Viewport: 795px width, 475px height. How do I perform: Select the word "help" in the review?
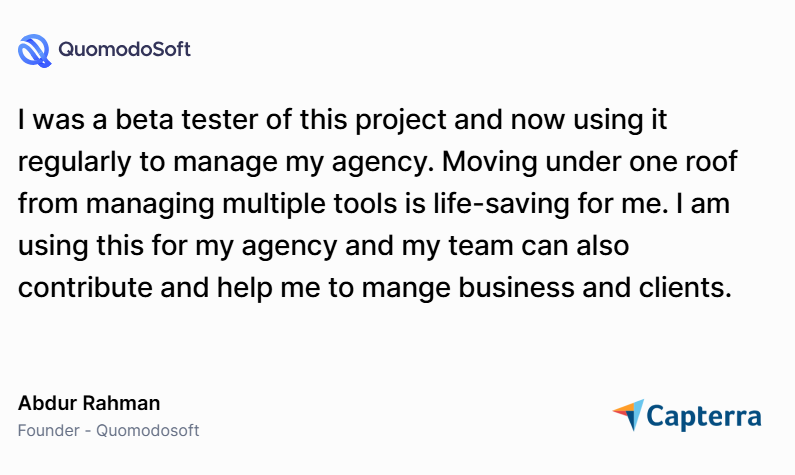pyautogui.click(x=258, y=289)
